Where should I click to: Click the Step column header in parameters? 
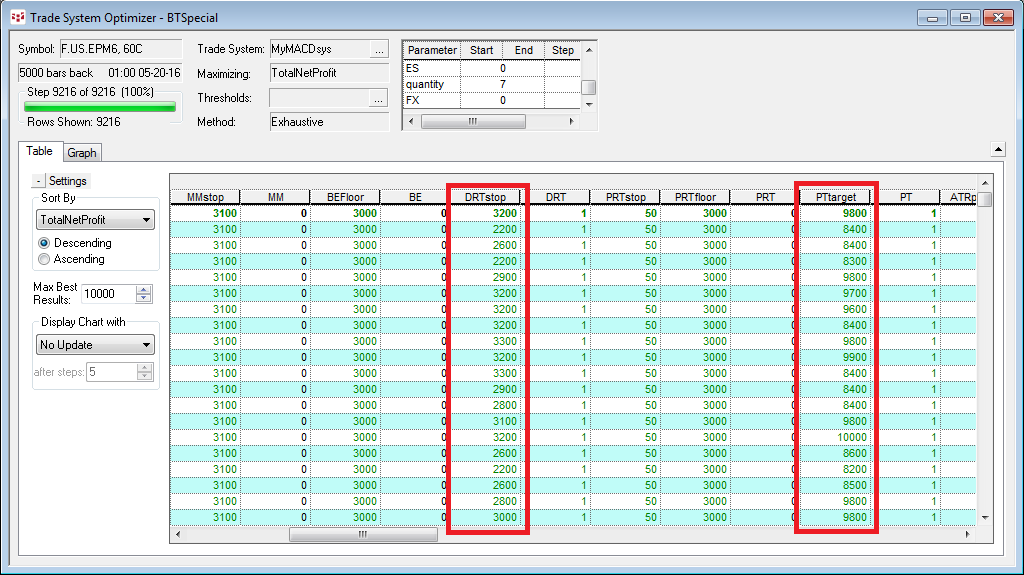[x=563, y=50]
